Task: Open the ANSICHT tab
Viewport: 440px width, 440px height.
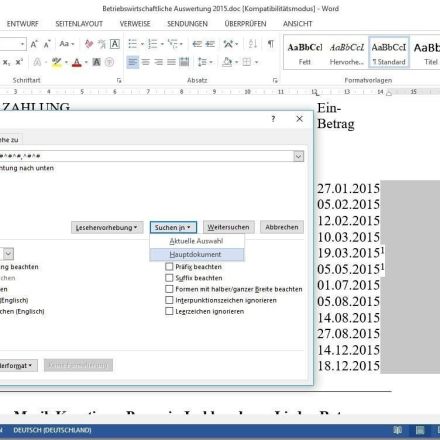Action: (297, 24)
